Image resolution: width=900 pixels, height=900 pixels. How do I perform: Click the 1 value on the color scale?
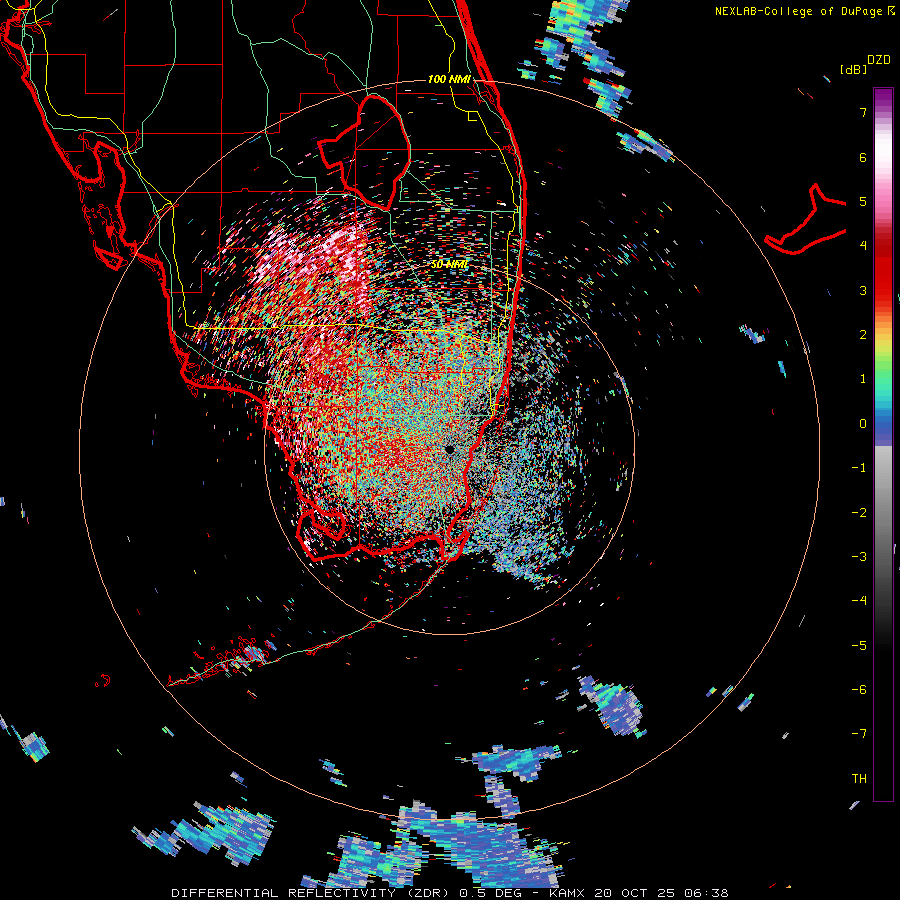pyautogui.click(x=863, y=379)
